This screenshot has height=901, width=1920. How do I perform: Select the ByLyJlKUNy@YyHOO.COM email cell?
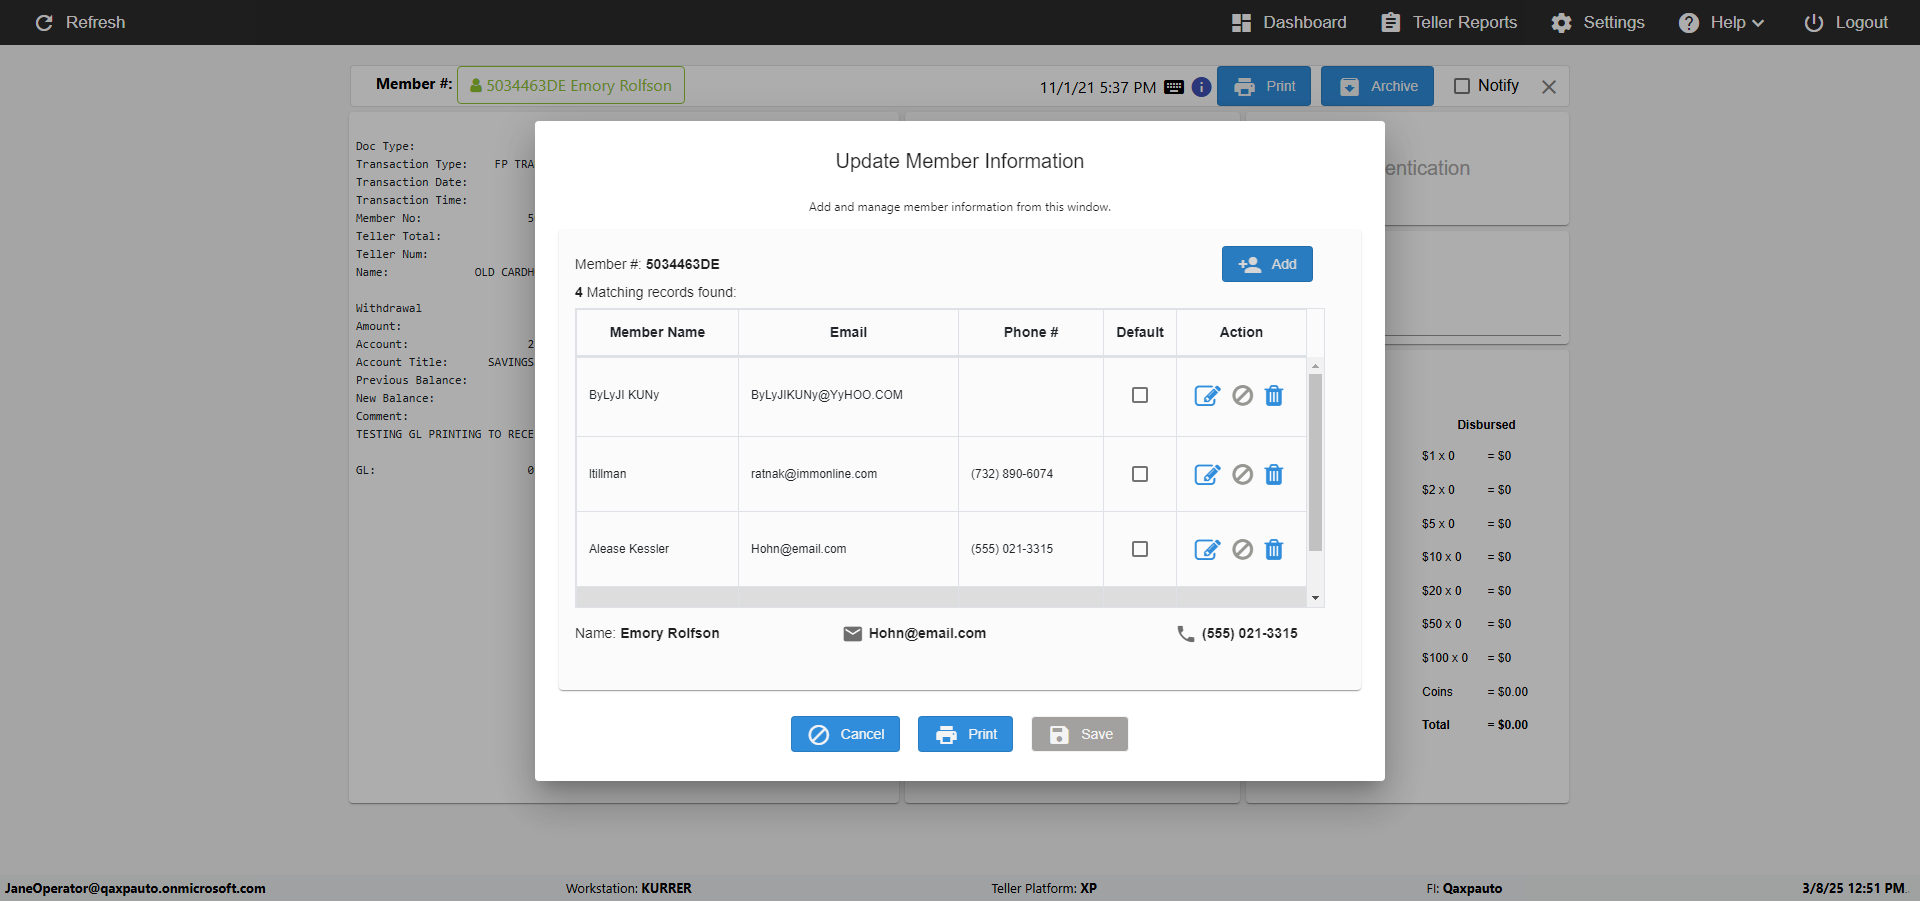pos(848,395)
